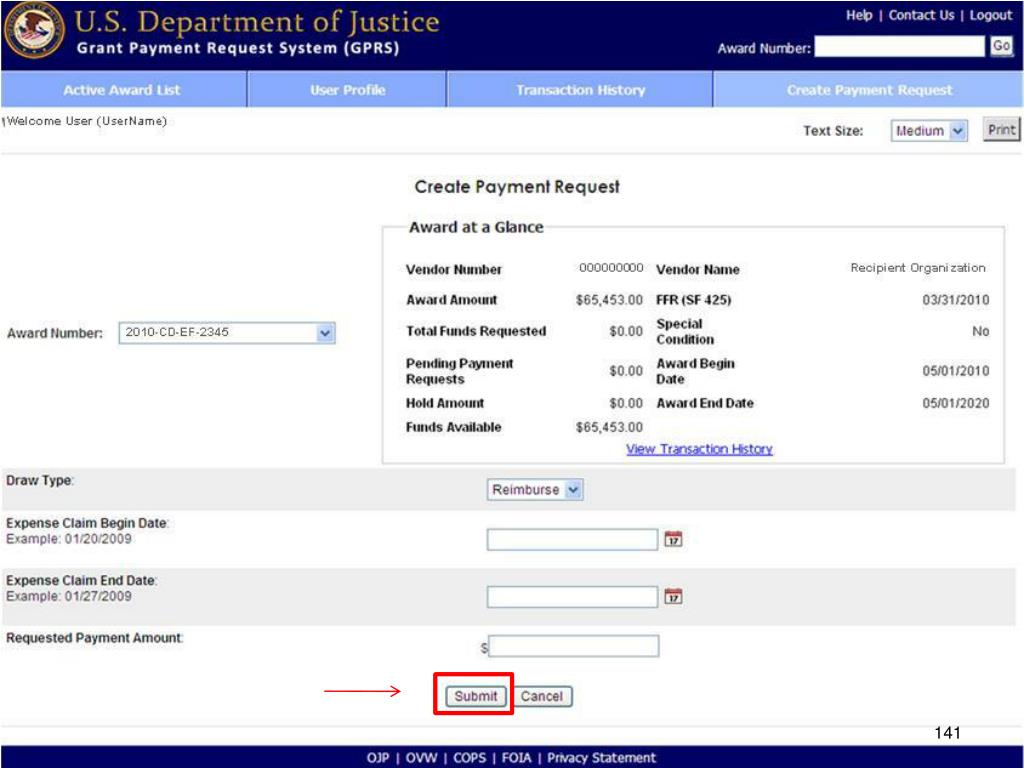This screenshot has height=768, width=1024.
Task: Open the View Transaction History link
Action: click(699, 449)
